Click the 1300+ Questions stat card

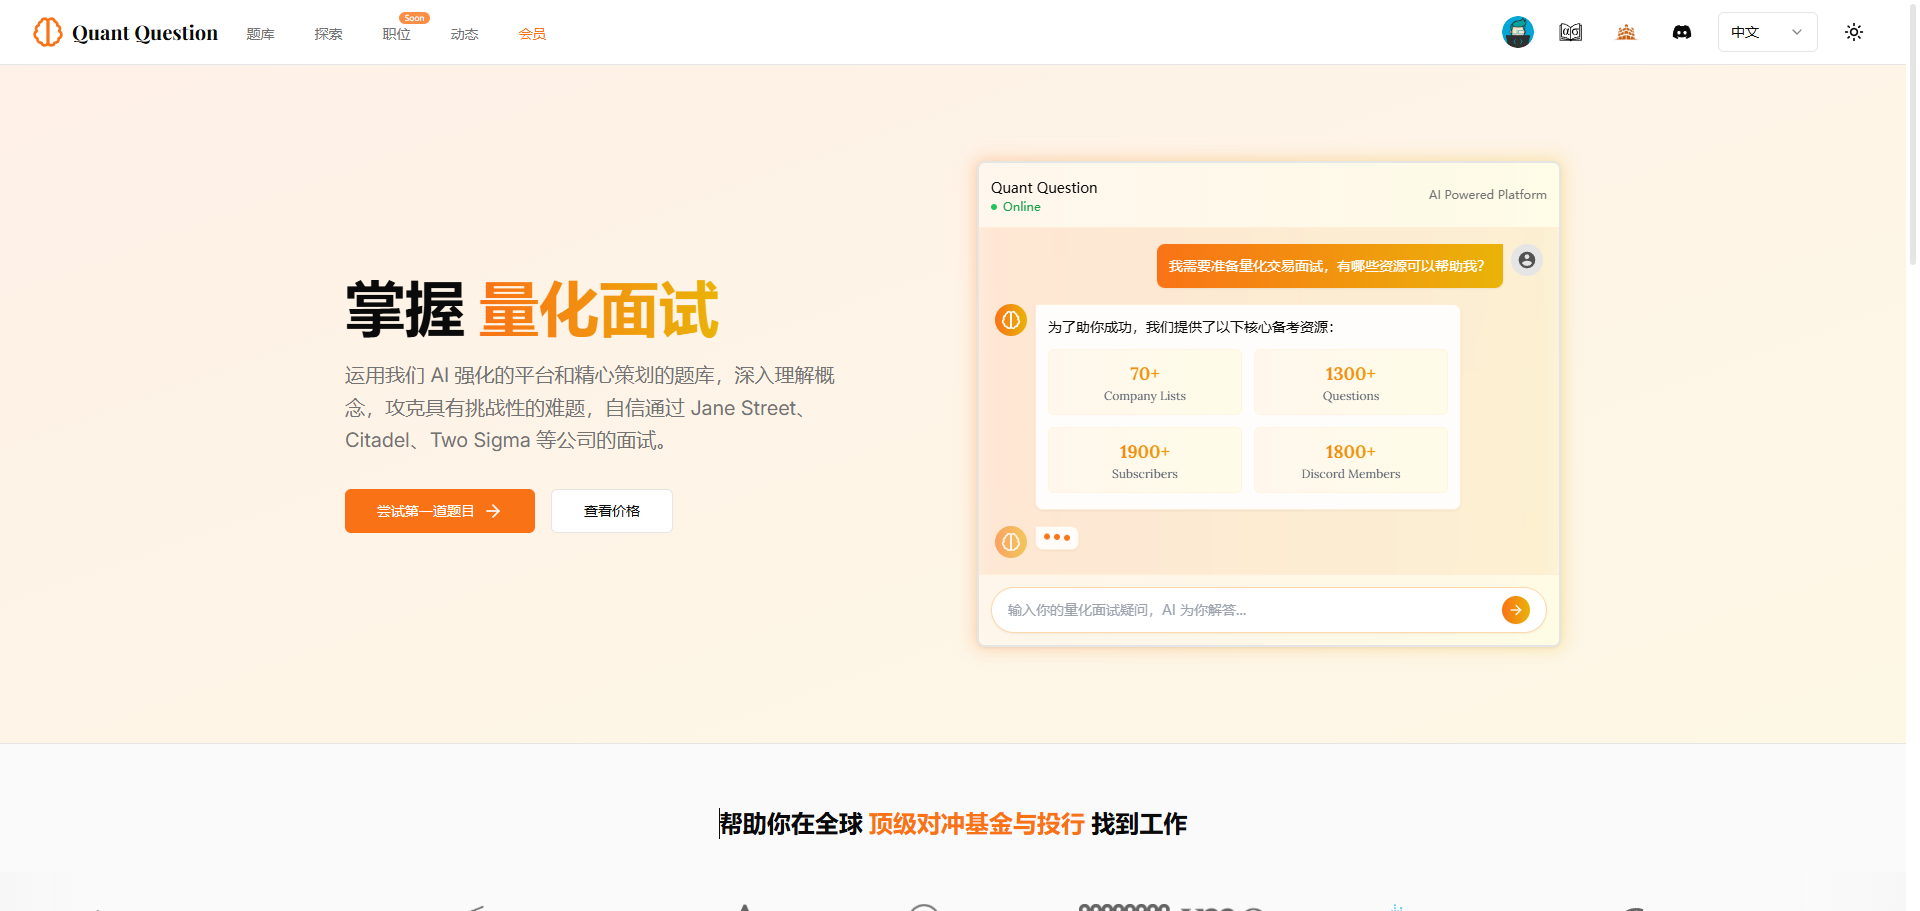tap(1350, 382)
